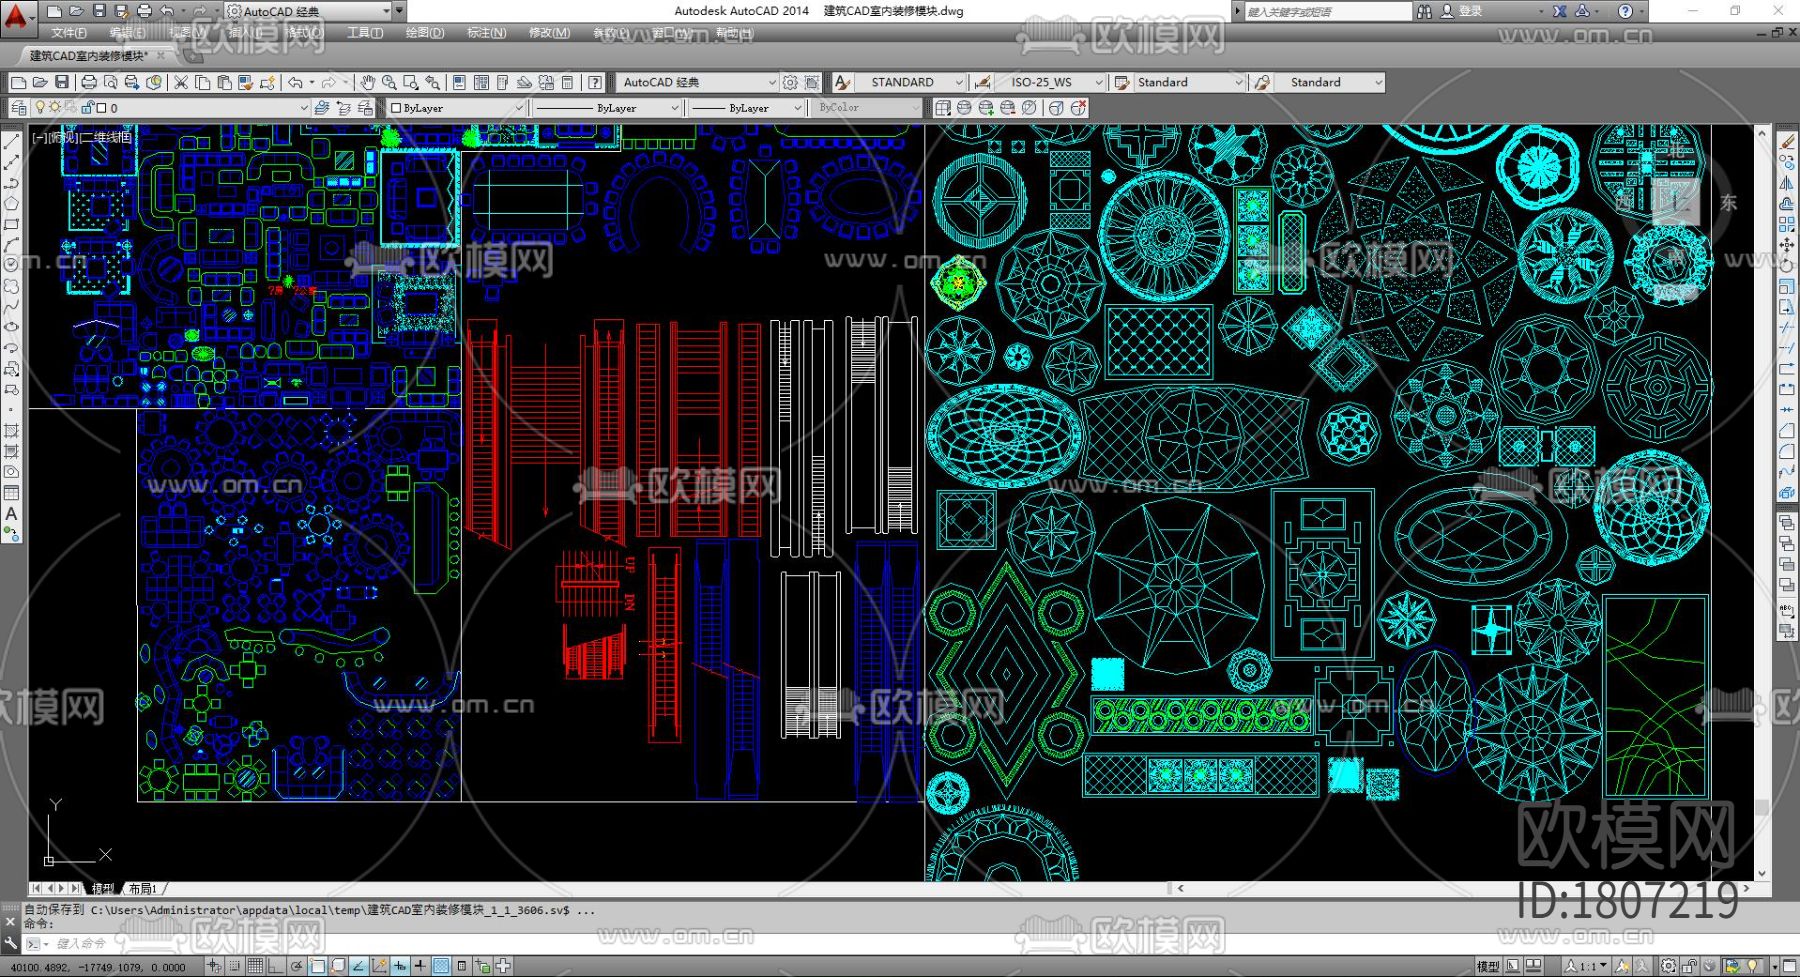This screenshot has height=977, width=1800.
Task: Click the Save floppy disk icon
Action: (x=62, y=82)
